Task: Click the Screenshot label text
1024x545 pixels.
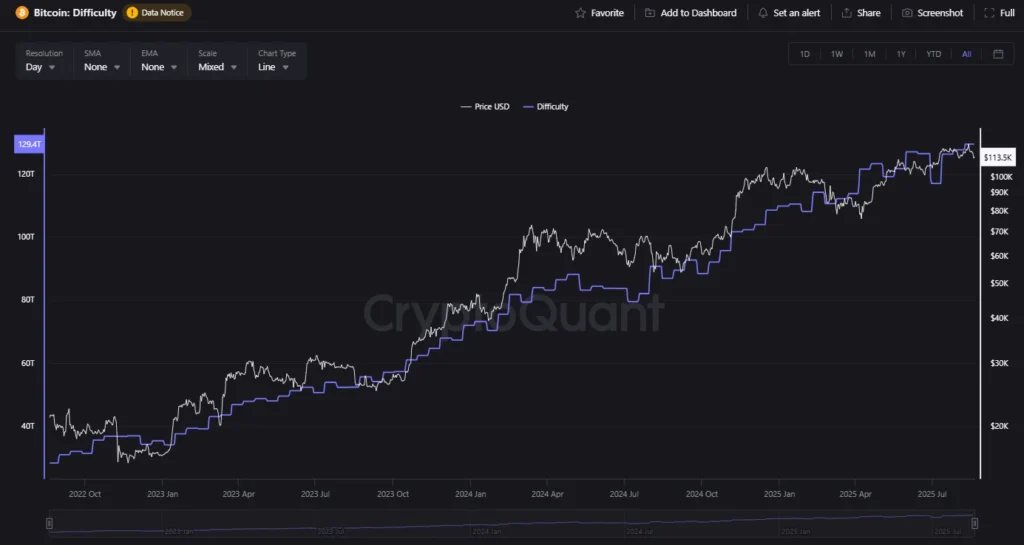Action: 940,13
